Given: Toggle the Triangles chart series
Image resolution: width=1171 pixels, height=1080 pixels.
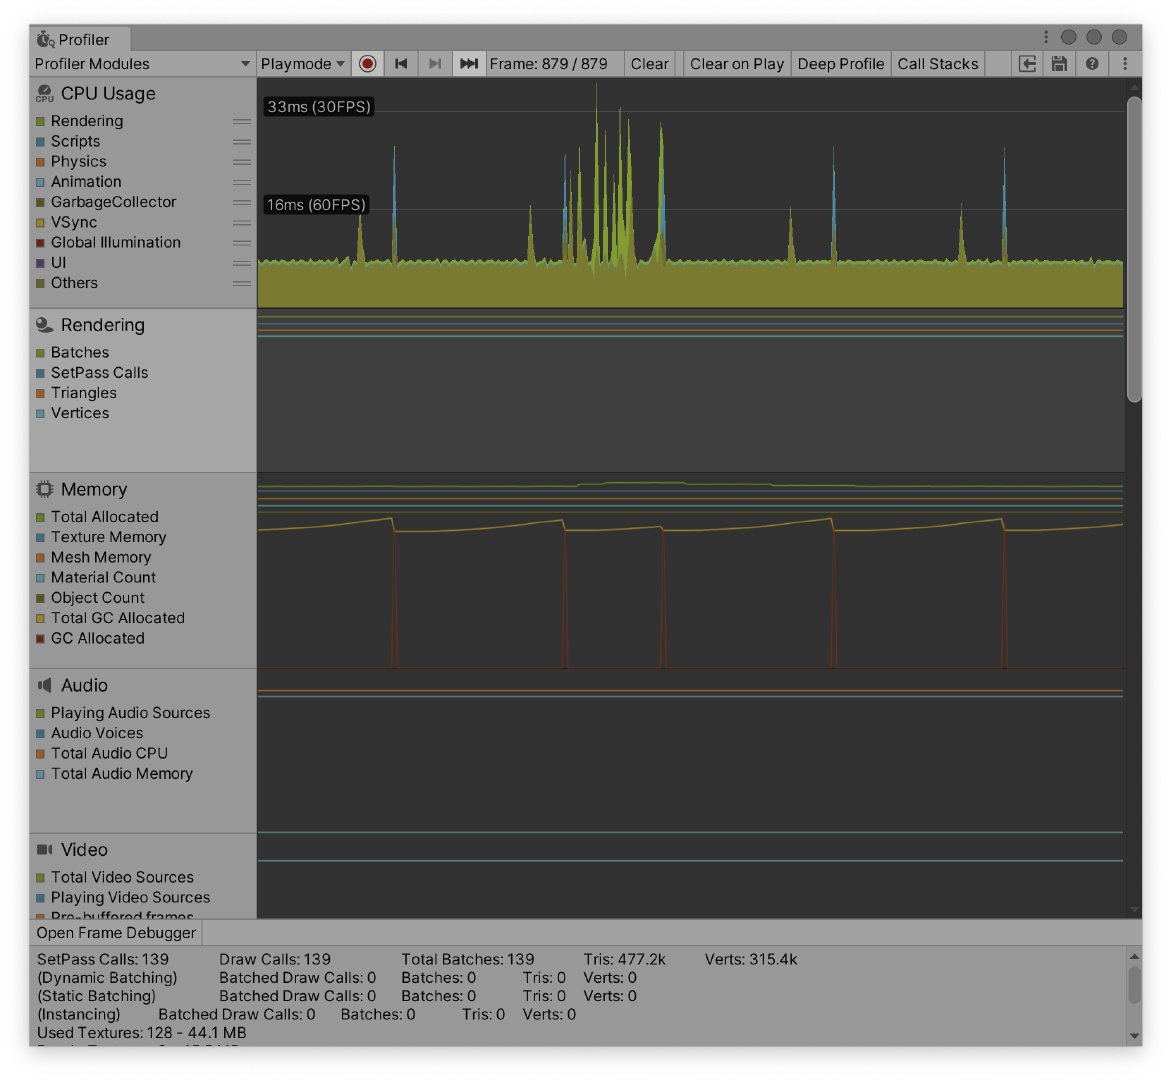Looking at the screenshot, I should (x=40, y=393).
